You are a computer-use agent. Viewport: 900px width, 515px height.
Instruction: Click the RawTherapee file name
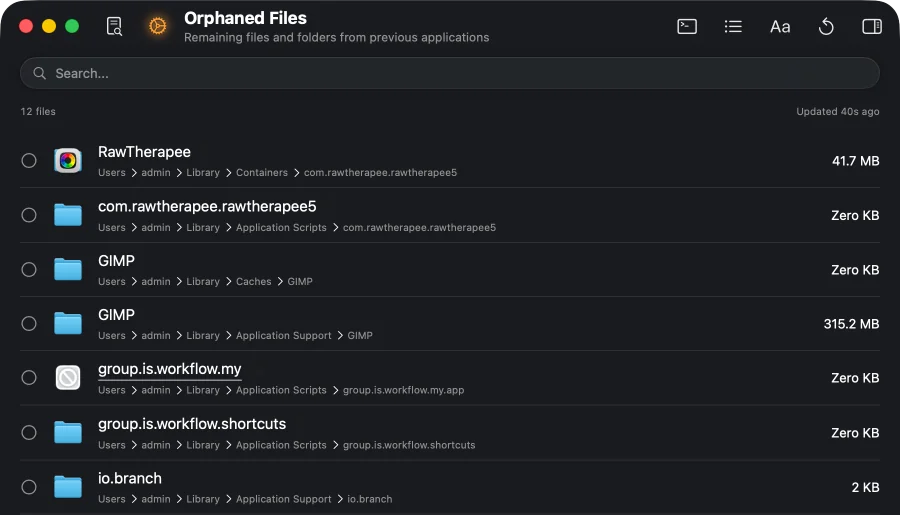pos(144,152)
